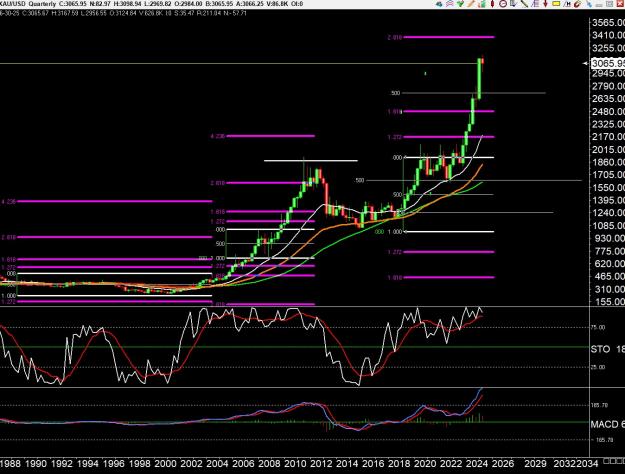
Task: Click the red downward arrow marker tool
Action: (545, 4)
